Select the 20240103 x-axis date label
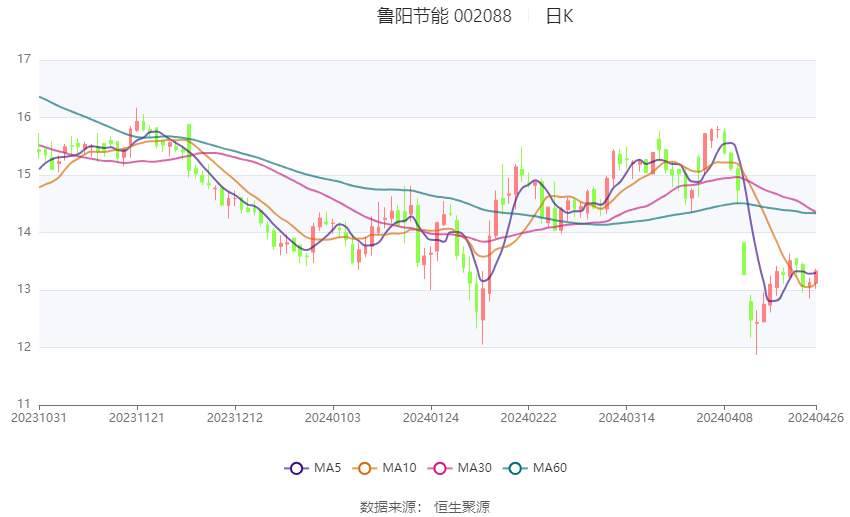This screenshot has width=850, height=517. coord(333,418)
